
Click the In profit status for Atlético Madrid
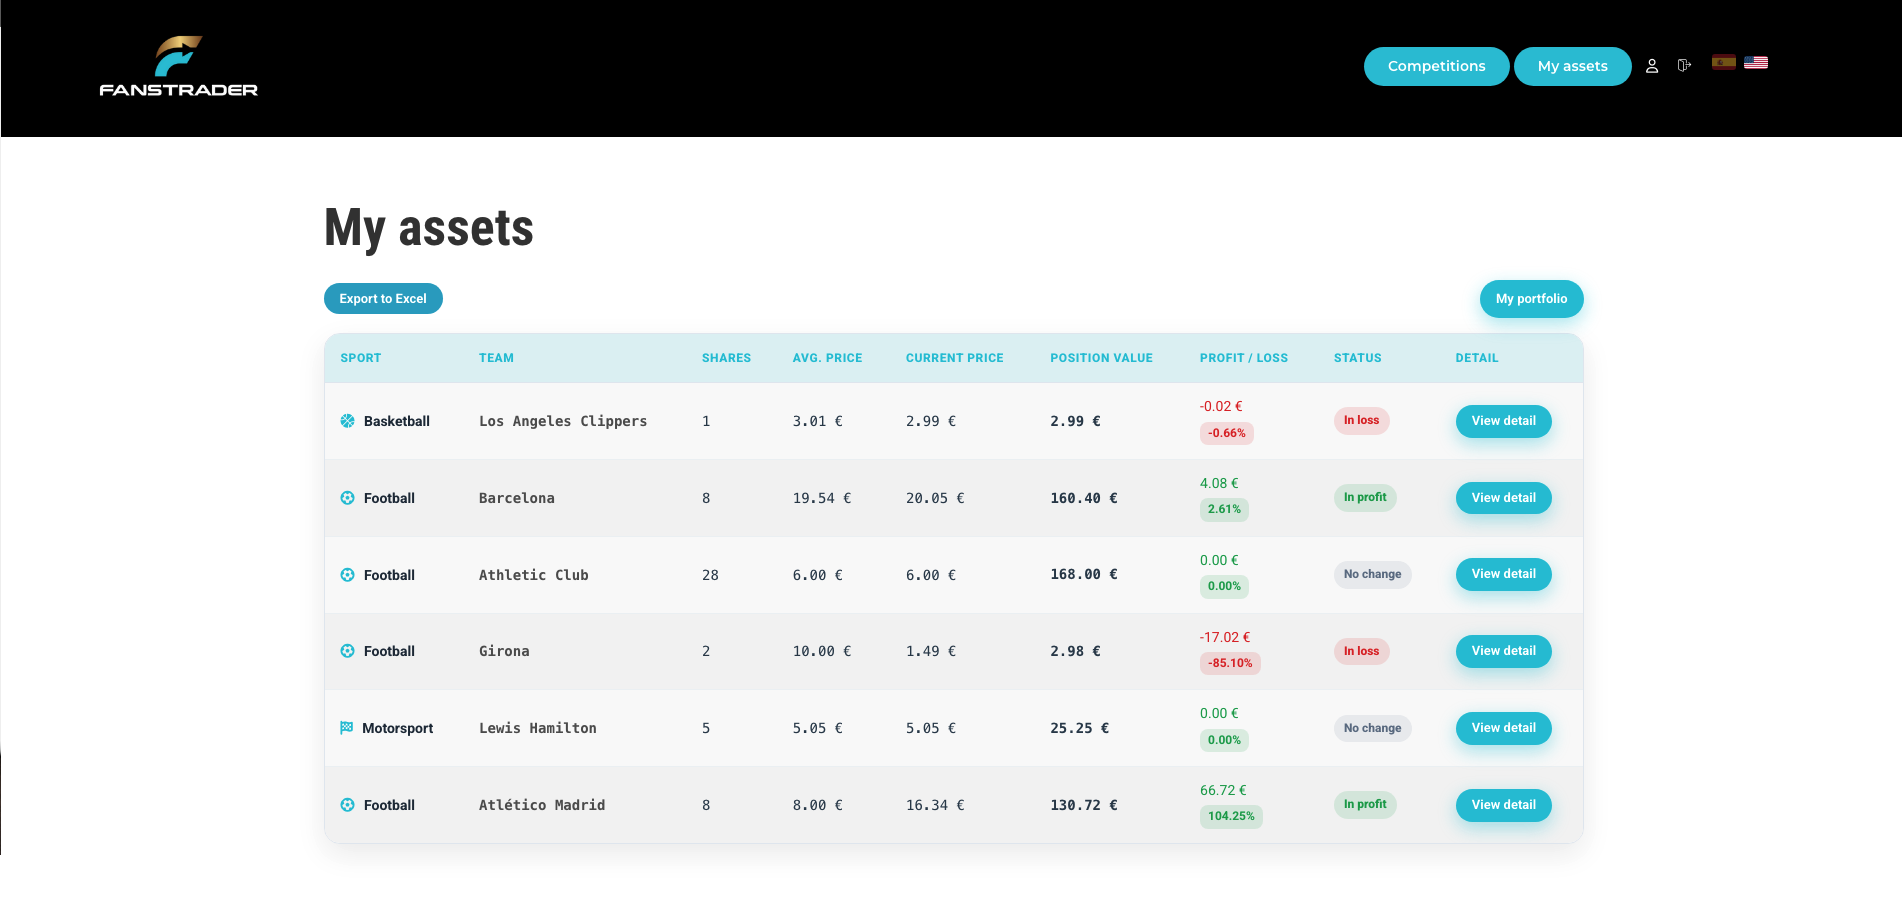pyautogui.click(x=1365, y=804)
